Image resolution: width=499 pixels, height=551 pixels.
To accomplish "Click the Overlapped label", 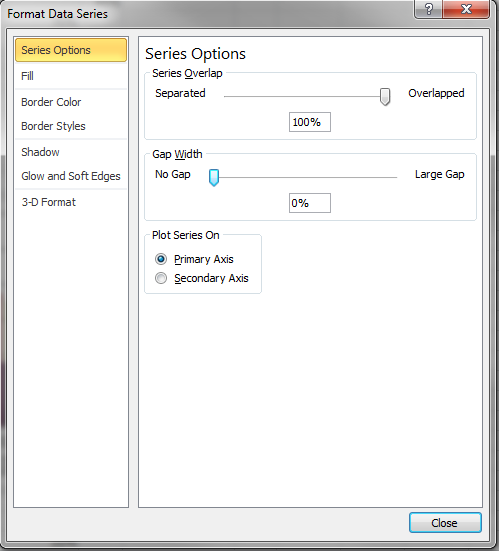I will coord(436,93).
